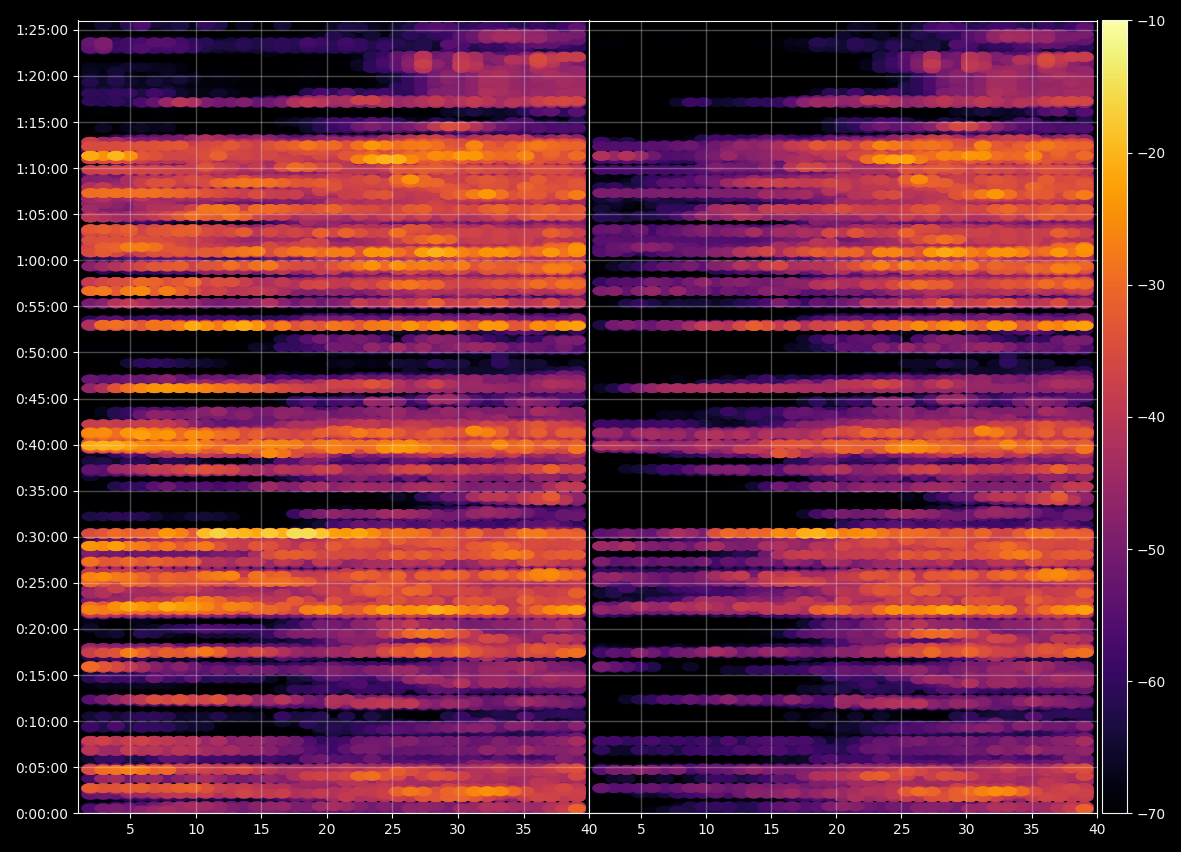Image resolution: width=1181 pixels, height=852 pixels.
Task: Select x-axis label 25 of left heatmap
Action: (x=392, y=829)
